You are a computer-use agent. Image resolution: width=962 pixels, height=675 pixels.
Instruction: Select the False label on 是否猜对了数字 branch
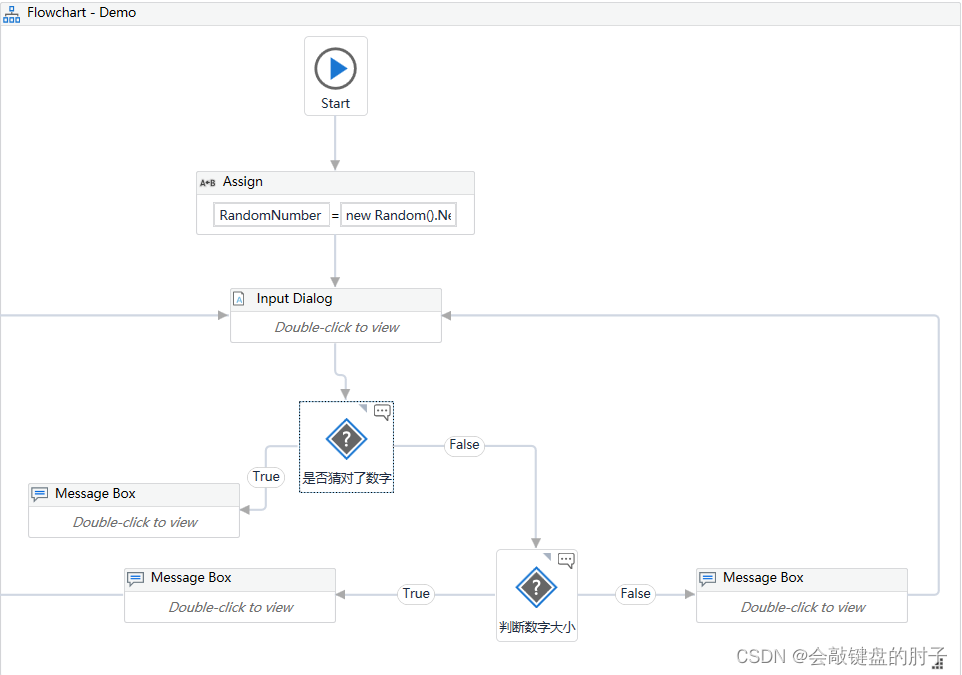pos(464,445)
